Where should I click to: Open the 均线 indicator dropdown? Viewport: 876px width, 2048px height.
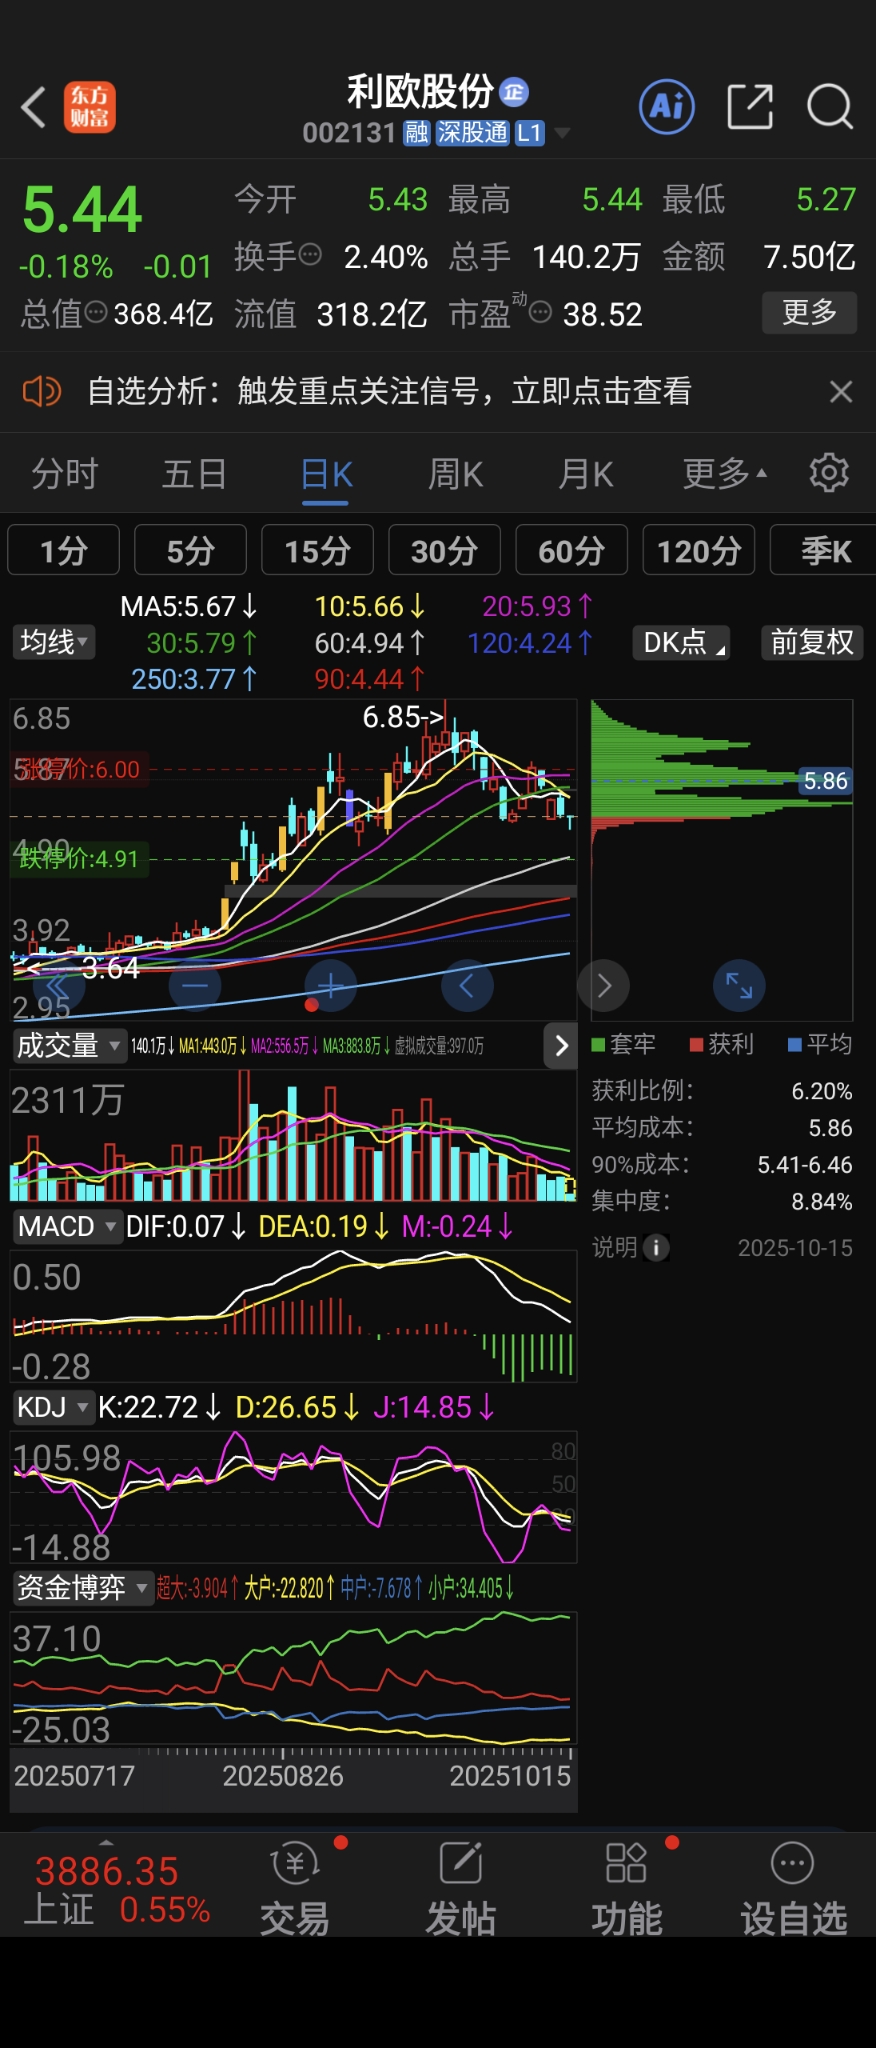tap(54, 642)
